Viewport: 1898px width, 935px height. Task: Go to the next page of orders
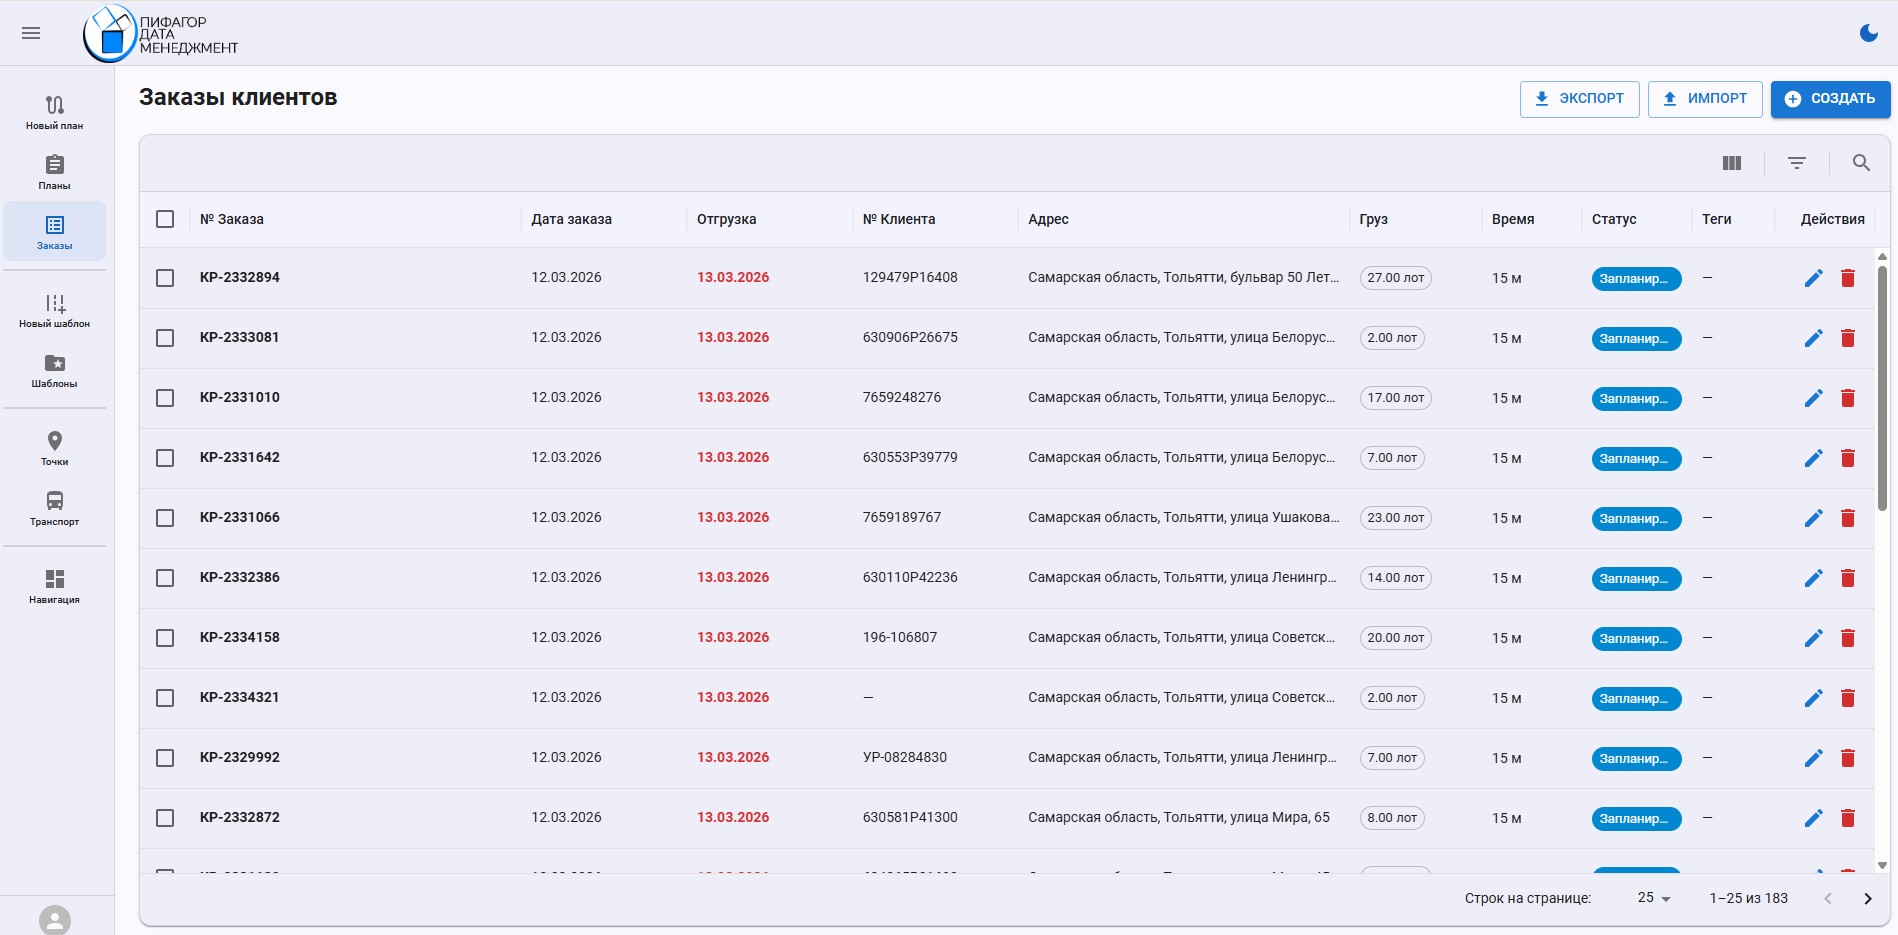click(x=1867, y=898)
